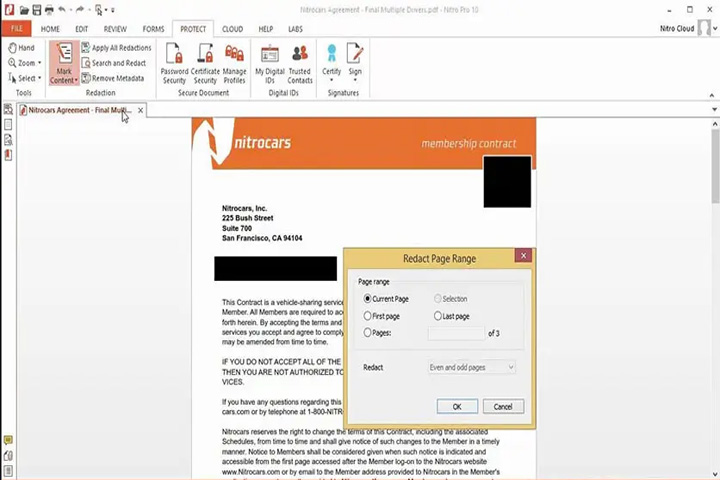Switch to the REVIEW ribbon tab

click(115, 29)
